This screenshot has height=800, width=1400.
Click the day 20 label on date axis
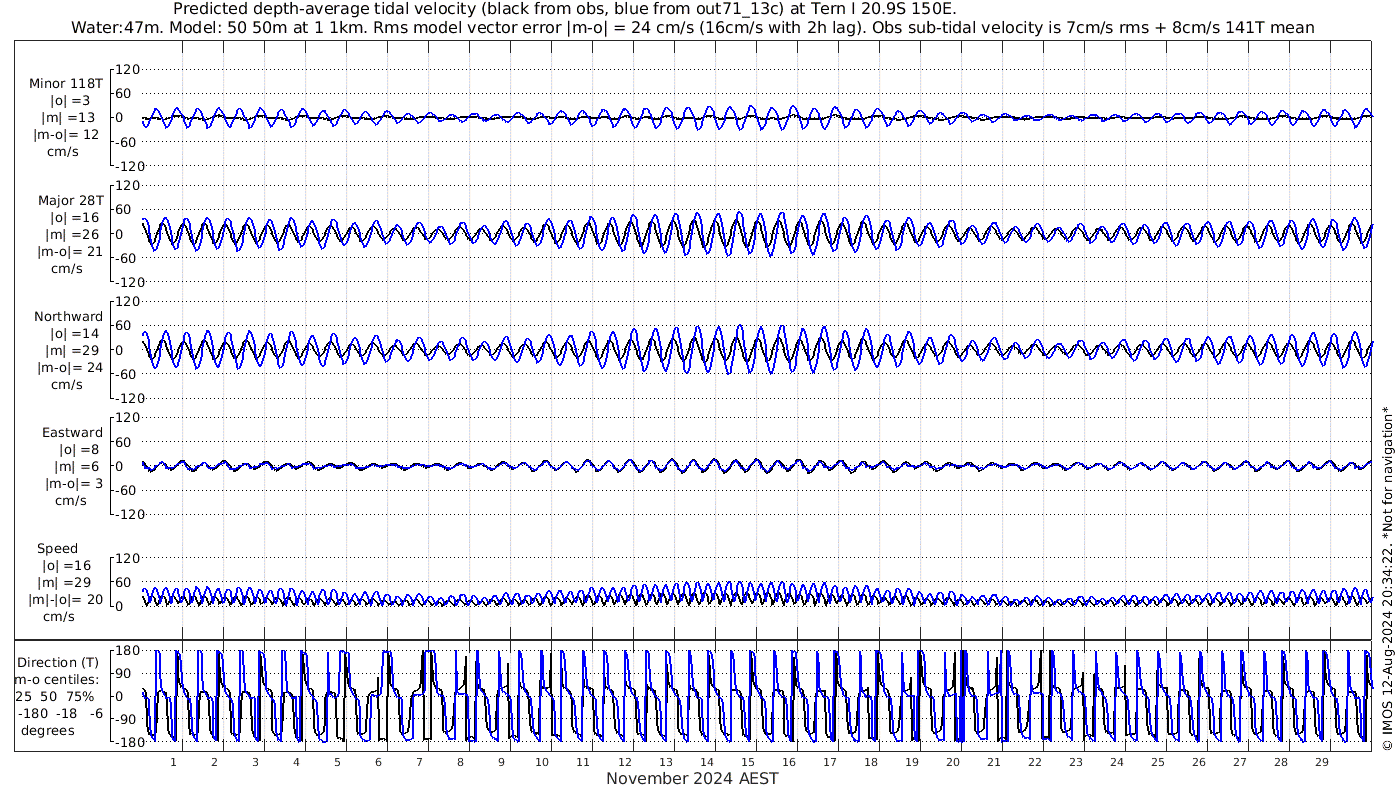952,762
